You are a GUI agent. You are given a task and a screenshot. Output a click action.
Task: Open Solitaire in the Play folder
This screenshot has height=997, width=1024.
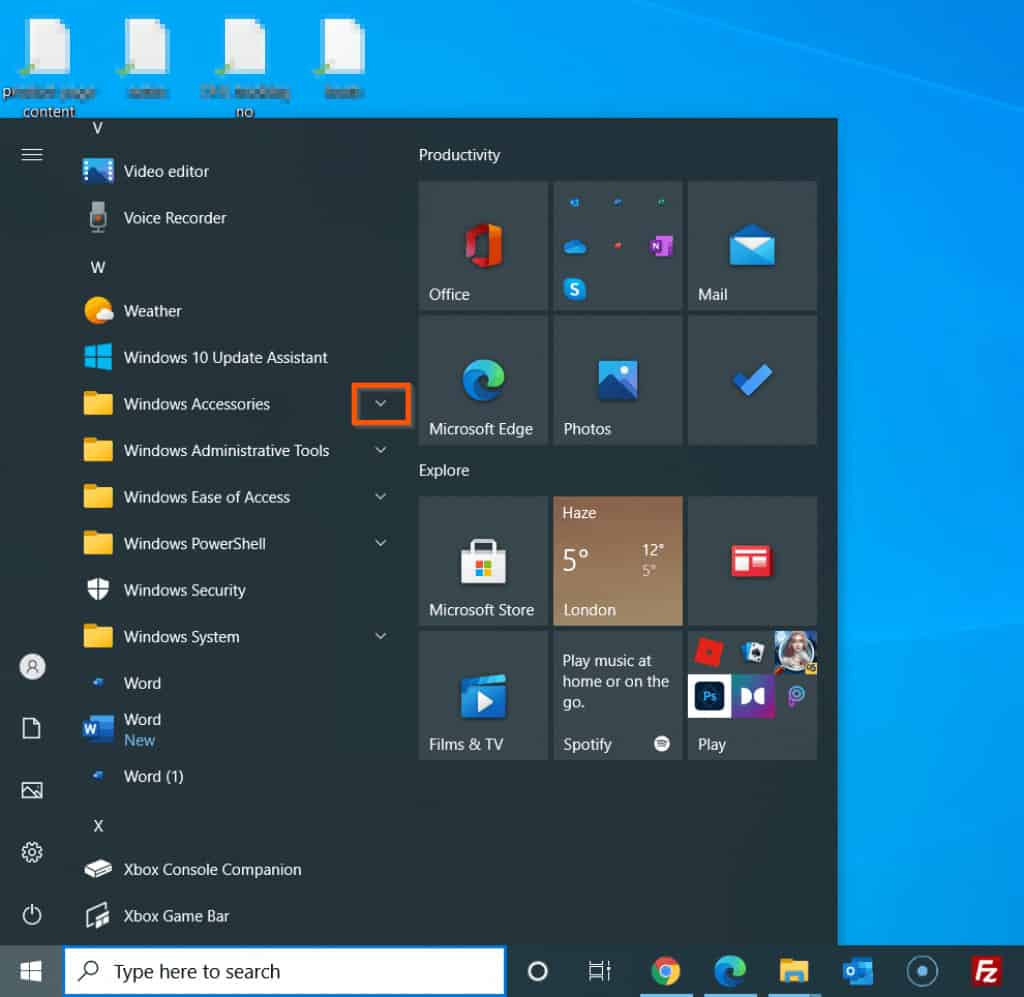(753, 652)
